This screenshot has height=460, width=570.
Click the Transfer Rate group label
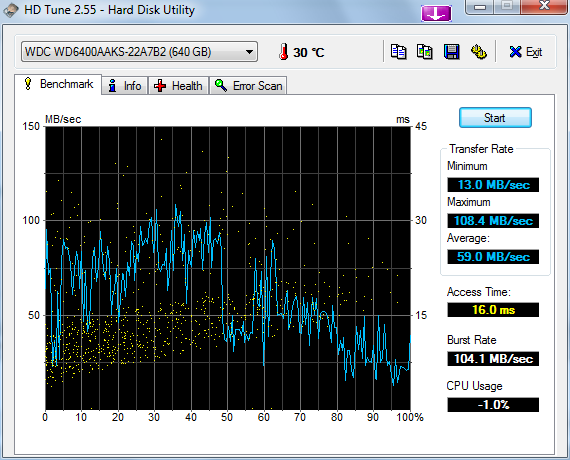[x=481, y=149]
